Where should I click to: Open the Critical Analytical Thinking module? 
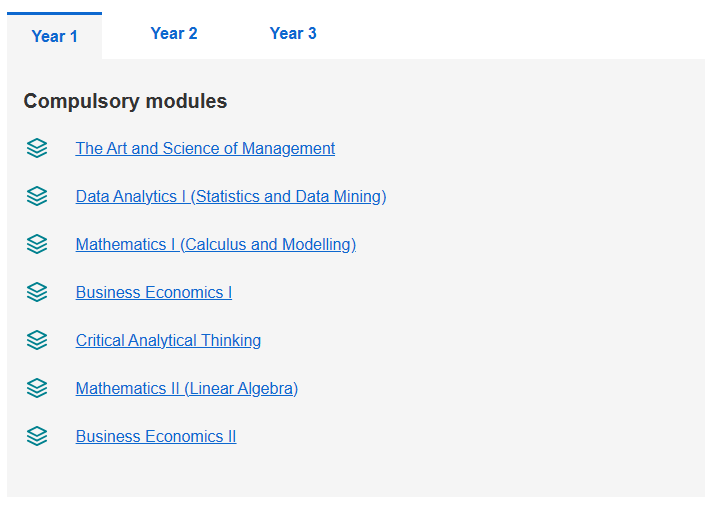(x=168, y=340)
